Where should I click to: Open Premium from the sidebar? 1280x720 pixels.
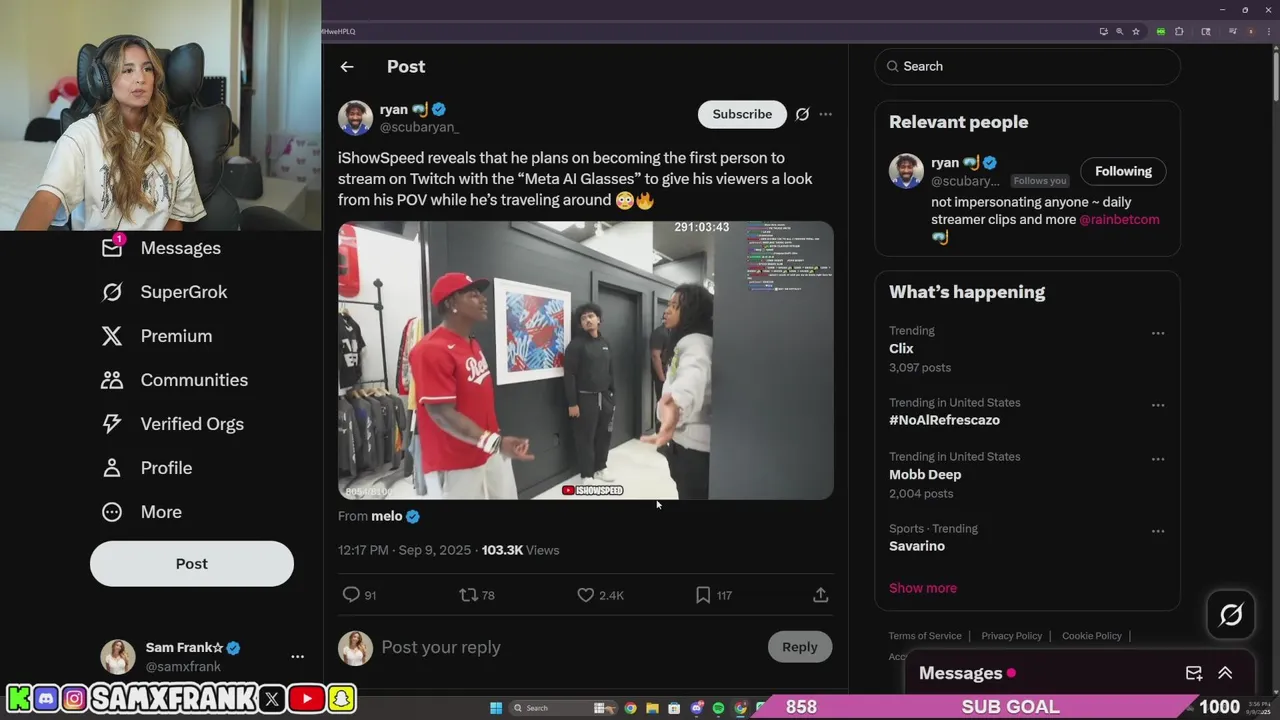[x=158, y=336]
